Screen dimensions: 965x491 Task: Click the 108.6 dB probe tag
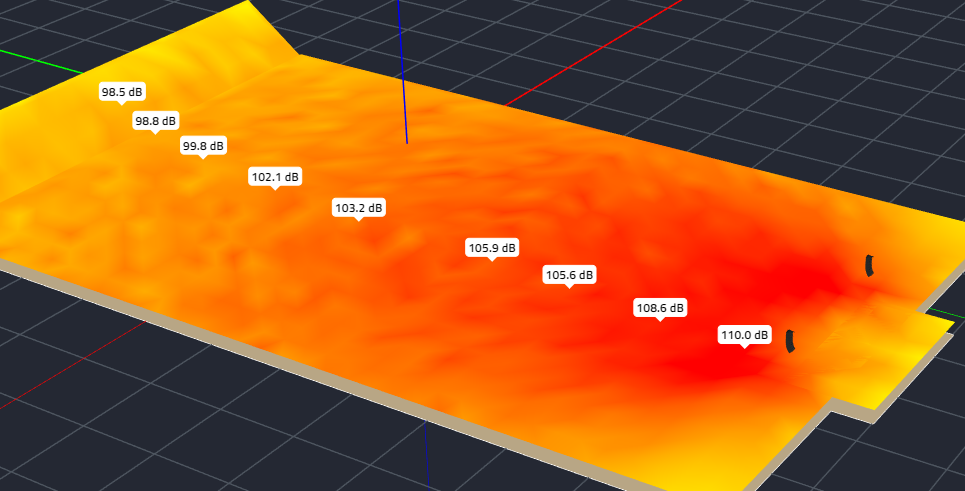coord(660,308)
